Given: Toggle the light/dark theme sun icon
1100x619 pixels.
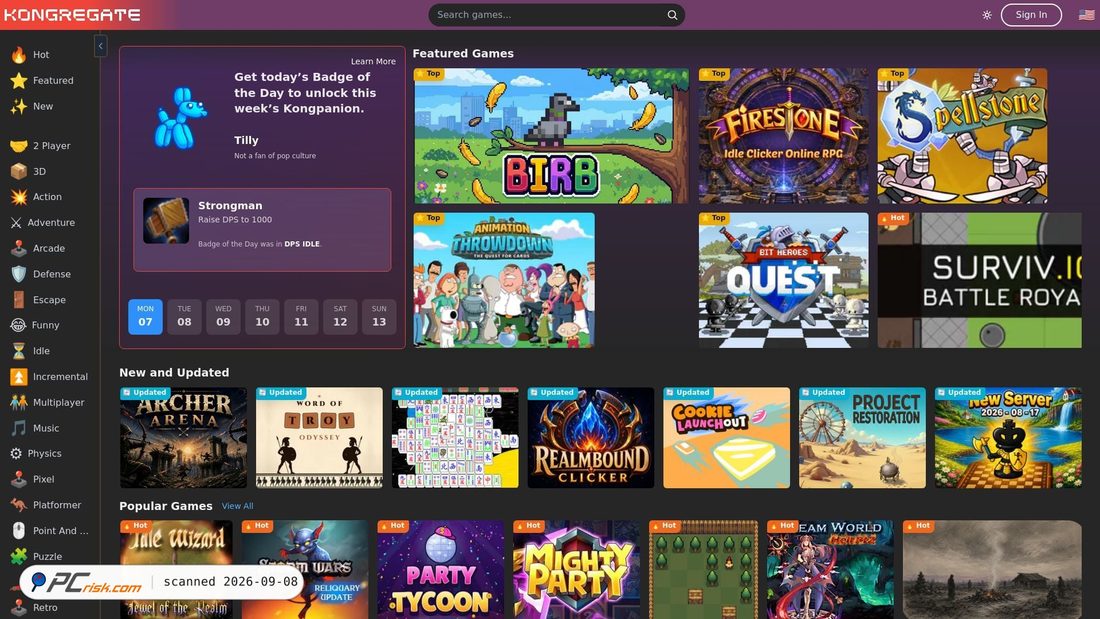Looking at the screenshot, I should pyautogui.click(x=987, y=15).
